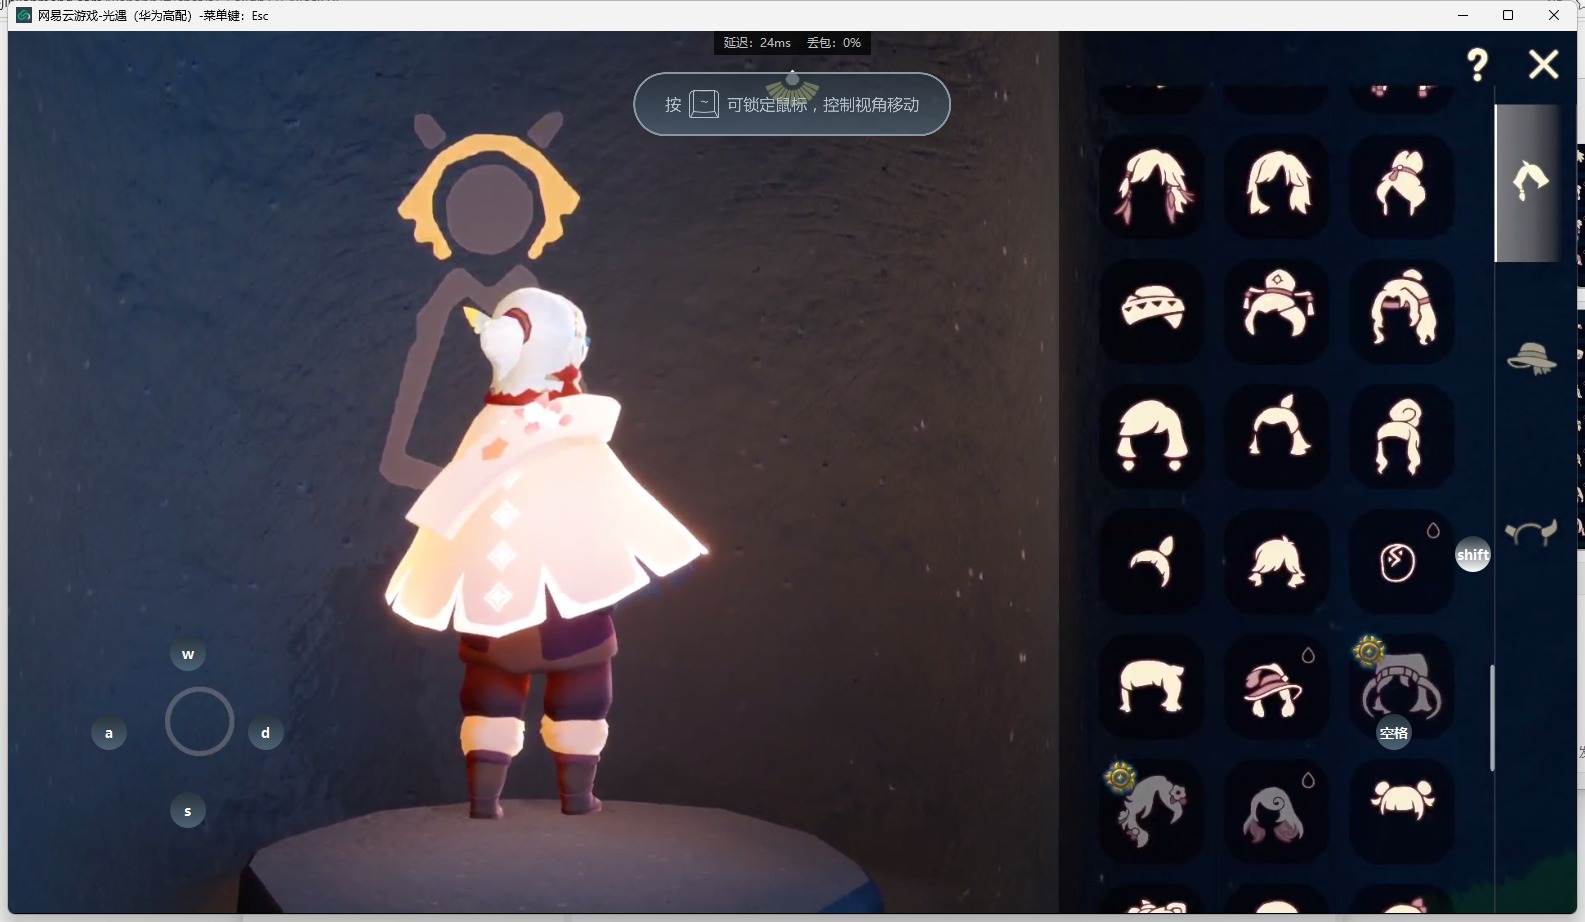Tap the 空格 spacebar overlay button

click(1394, 733)
